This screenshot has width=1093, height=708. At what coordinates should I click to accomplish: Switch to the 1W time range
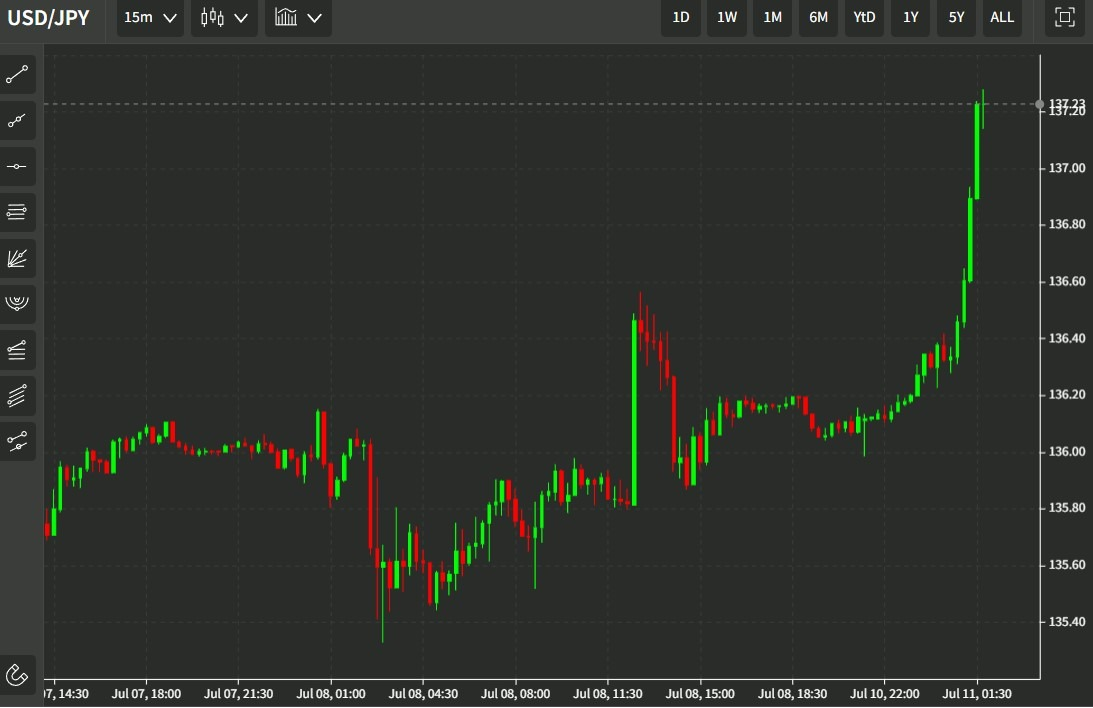click(727, 17)
